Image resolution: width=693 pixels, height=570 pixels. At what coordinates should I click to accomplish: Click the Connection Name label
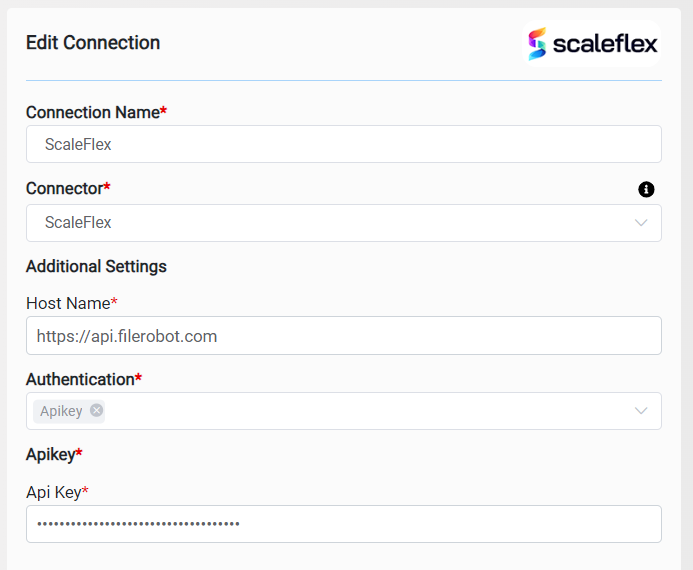93,112
